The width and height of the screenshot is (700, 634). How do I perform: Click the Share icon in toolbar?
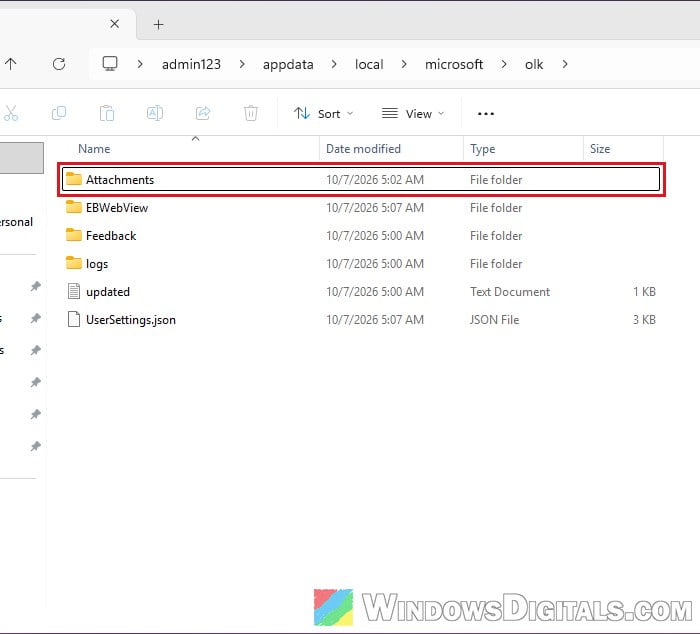203,113
